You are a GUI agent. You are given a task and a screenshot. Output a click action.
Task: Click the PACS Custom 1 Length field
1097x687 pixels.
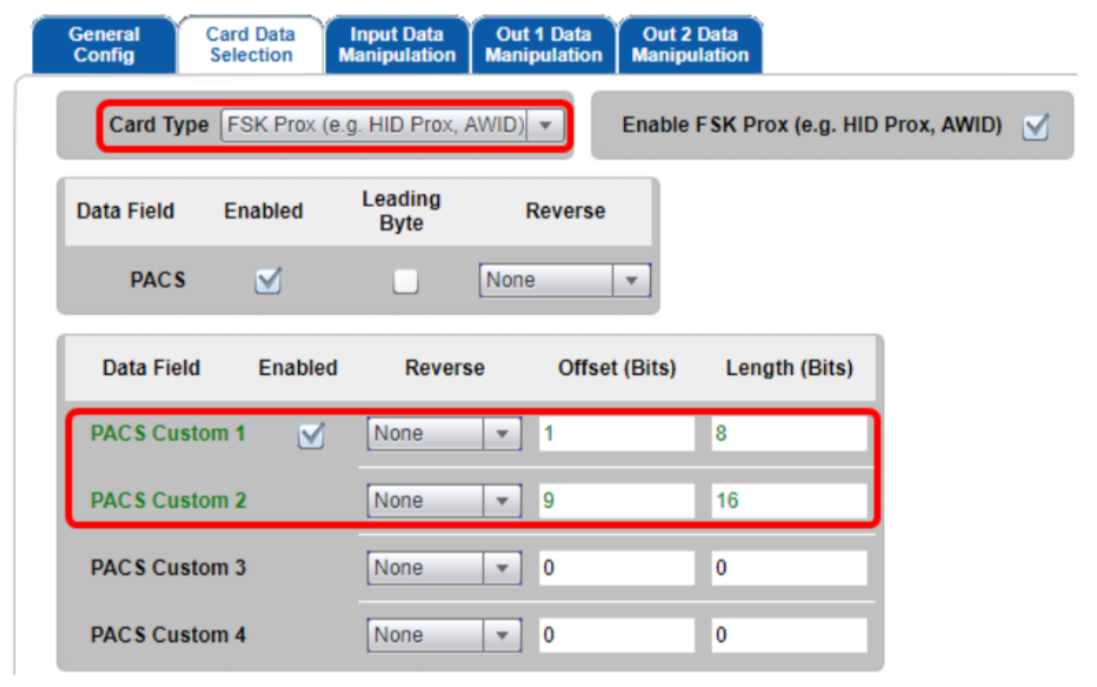pos(789,434)
